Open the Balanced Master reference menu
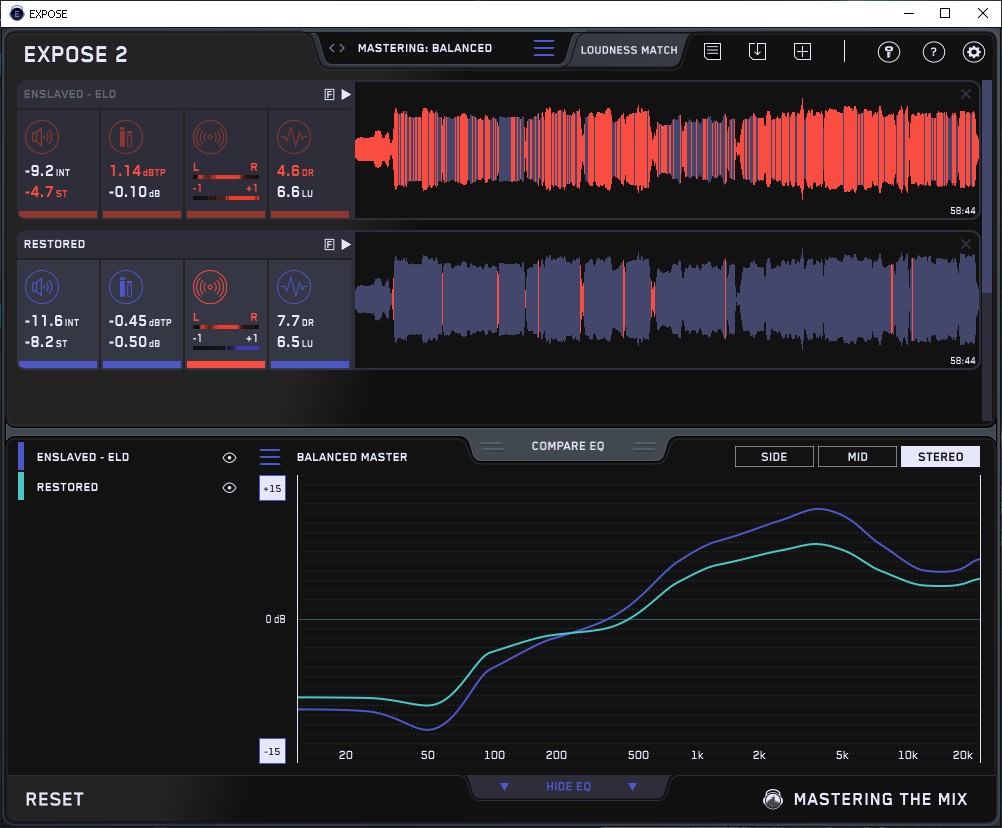Screen dimensions: 1002x828 click(x=270, y=457)
